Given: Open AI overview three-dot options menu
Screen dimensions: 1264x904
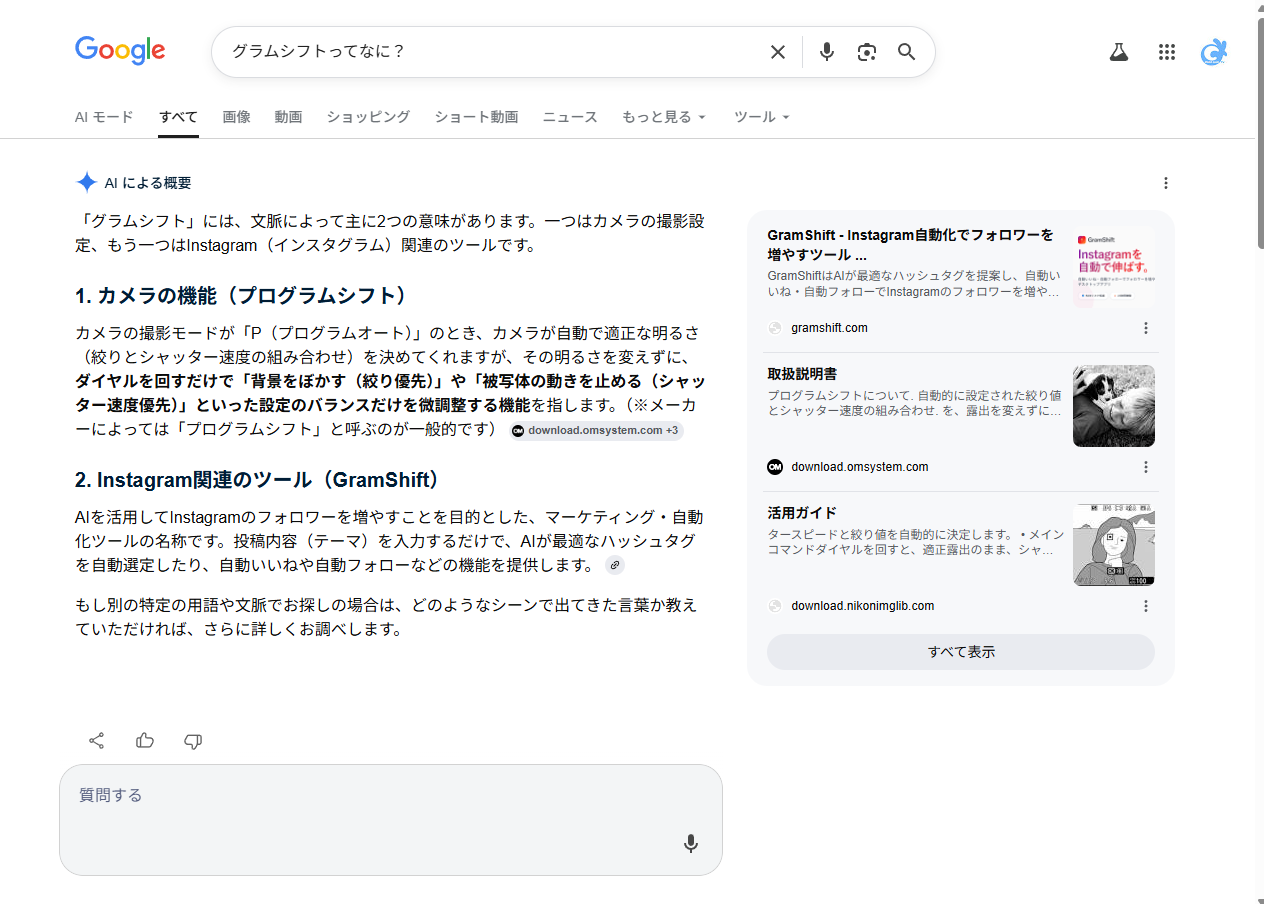Looking at the screenshot, I should click(x=1165, y=183).
